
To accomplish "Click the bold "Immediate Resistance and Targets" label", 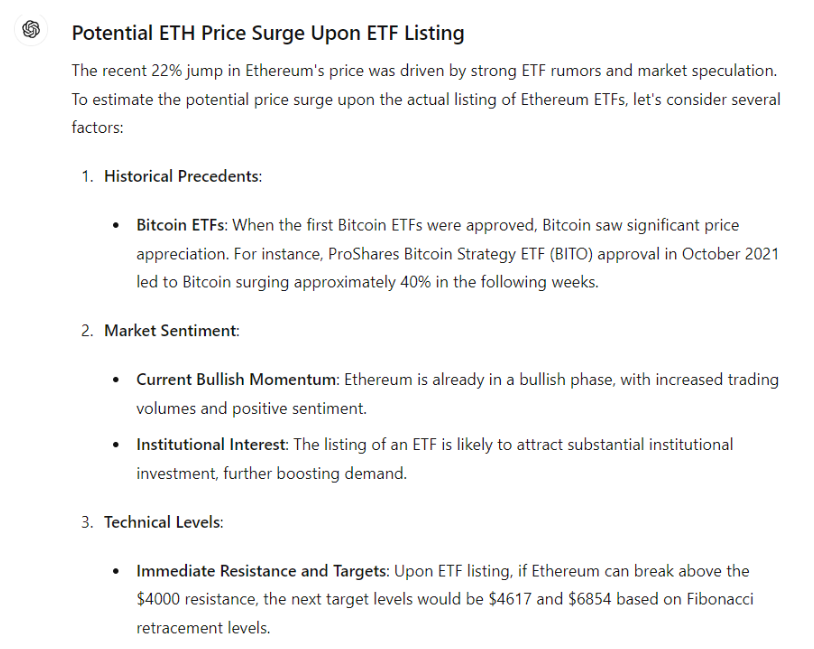I will coord(261,571).
